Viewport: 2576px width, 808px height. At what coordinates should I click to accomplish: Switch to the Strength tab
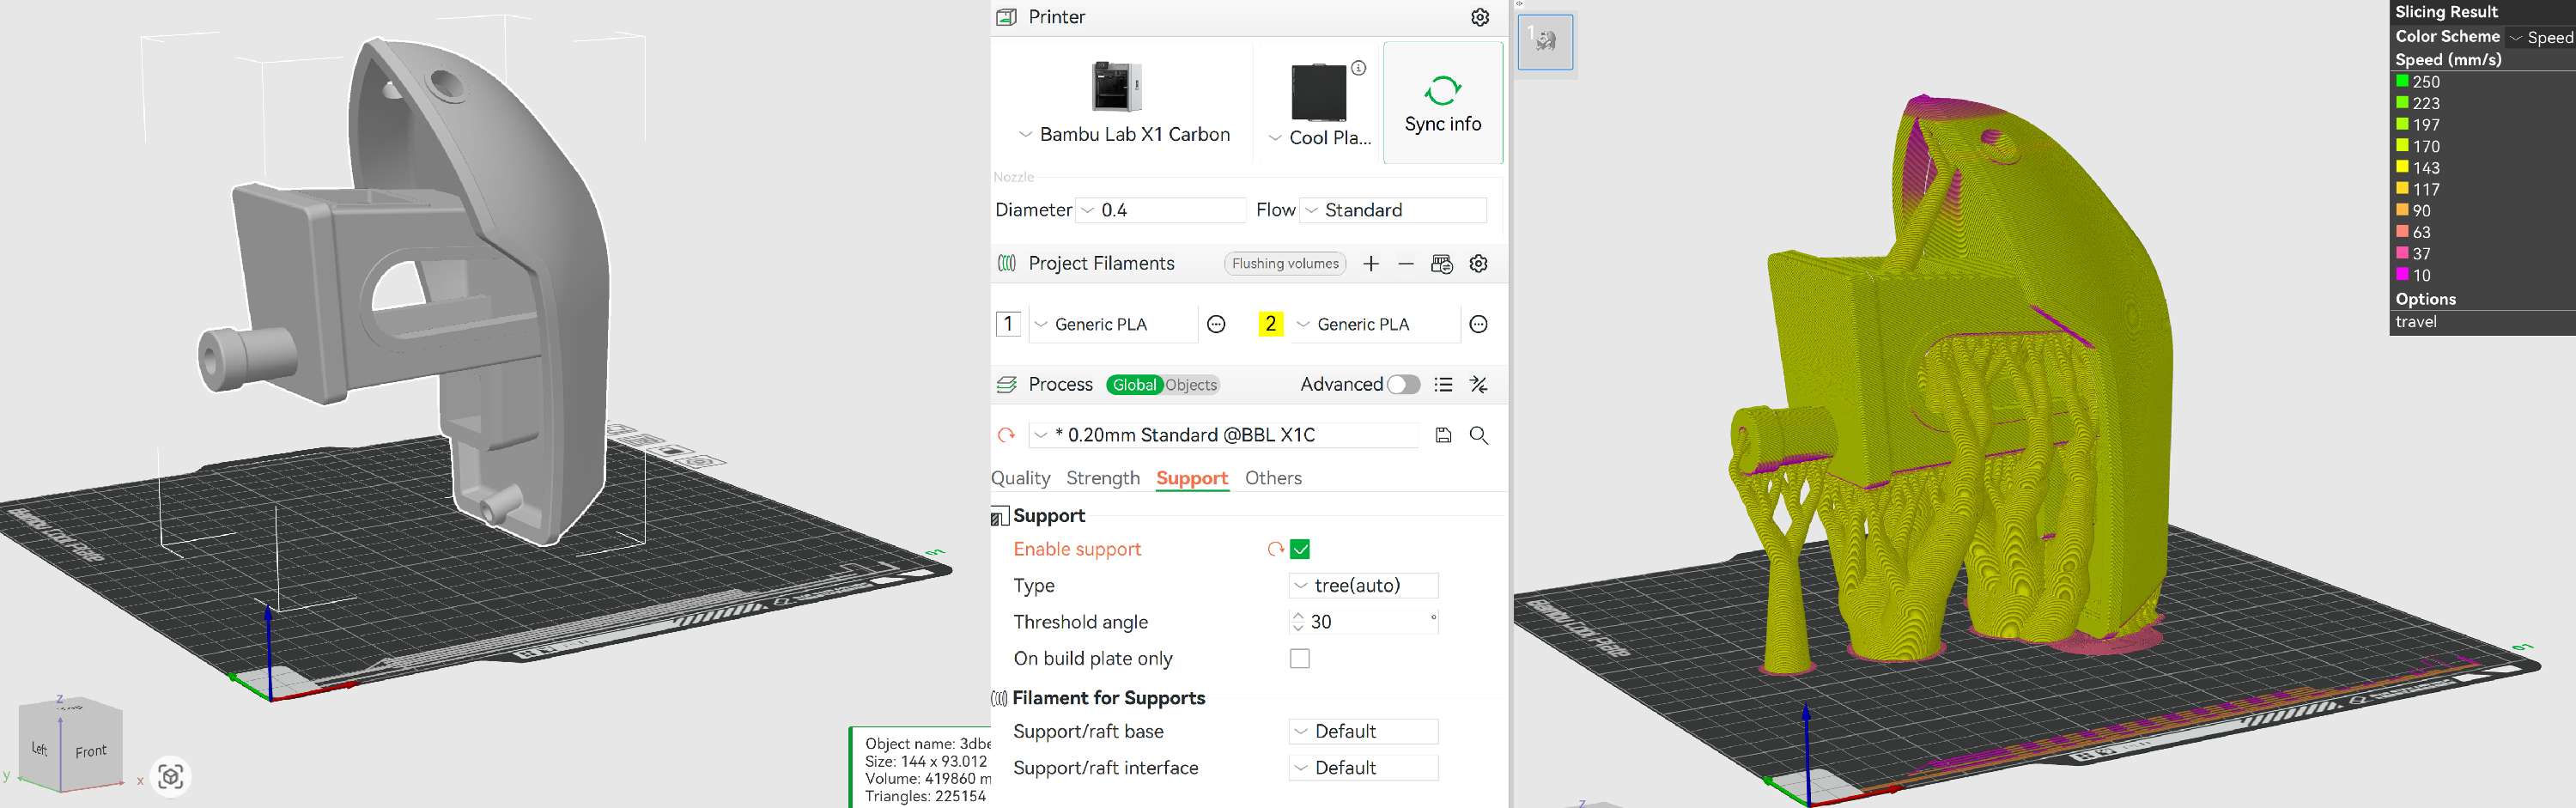[1102, 478]
